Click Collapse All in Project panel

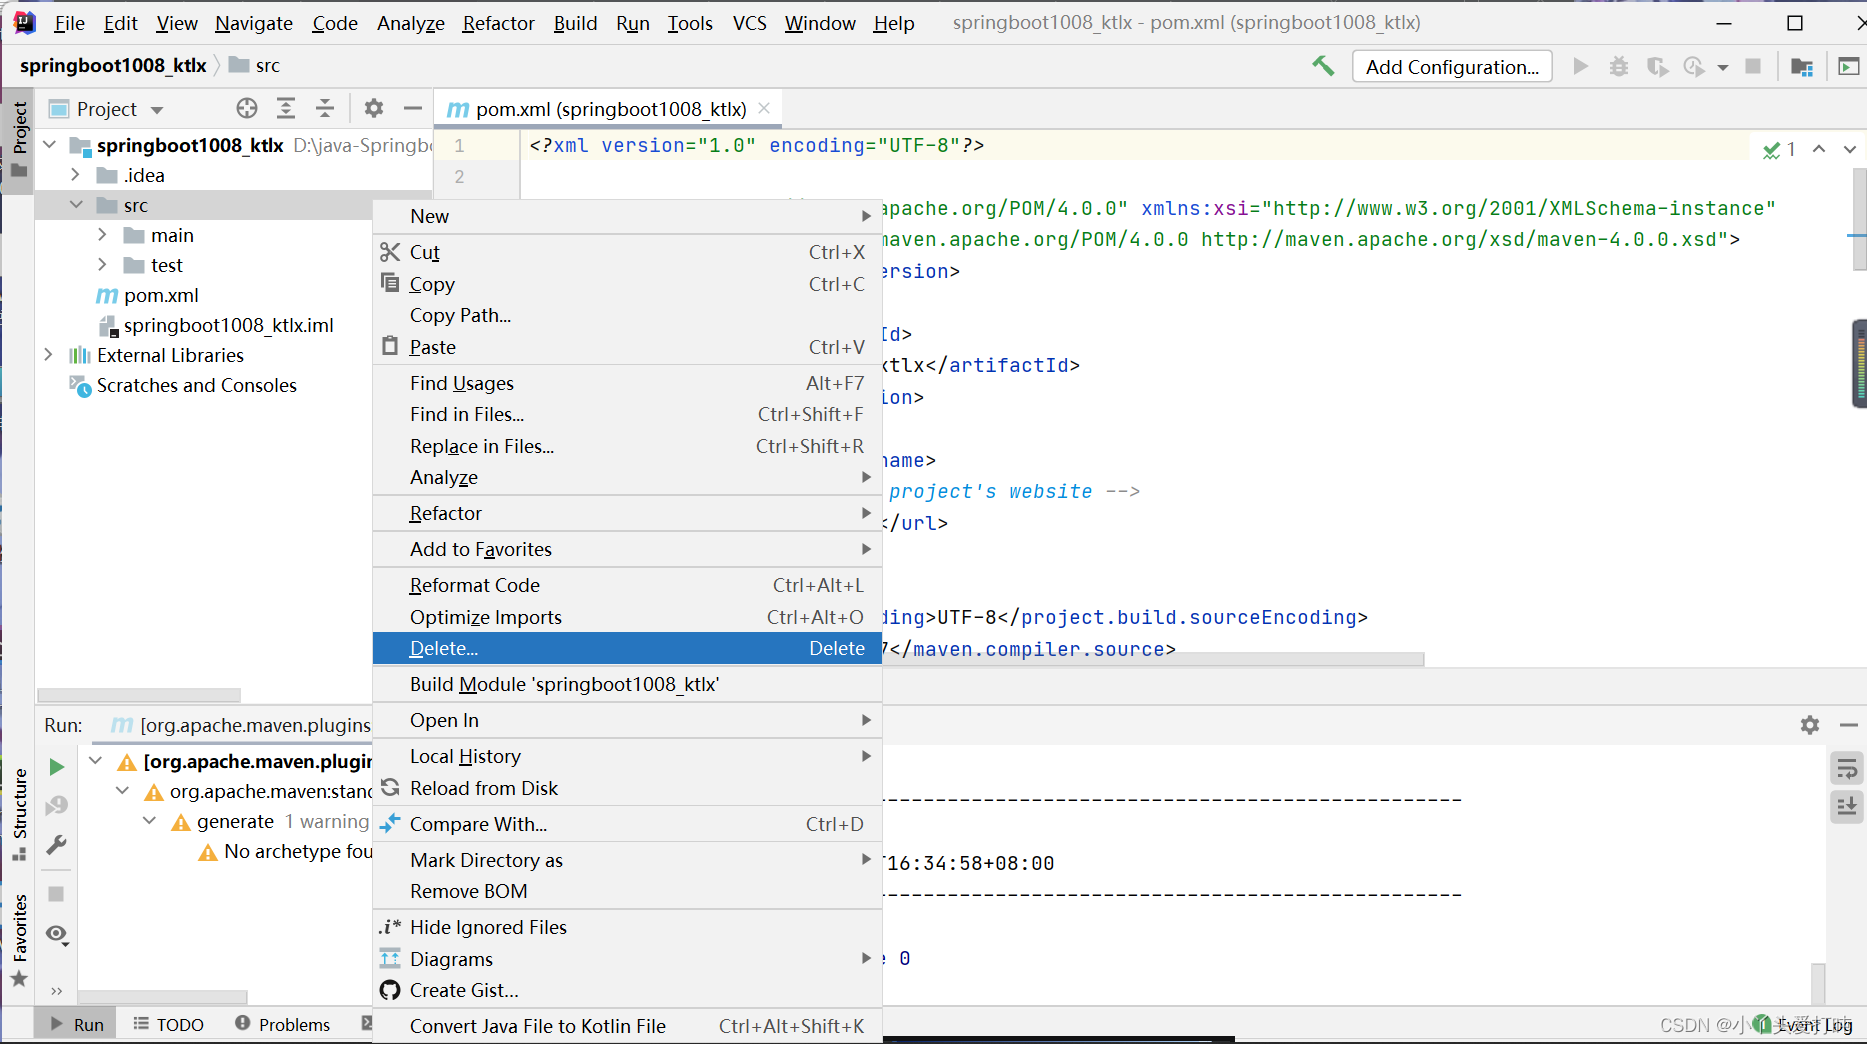tap(325, 108)
